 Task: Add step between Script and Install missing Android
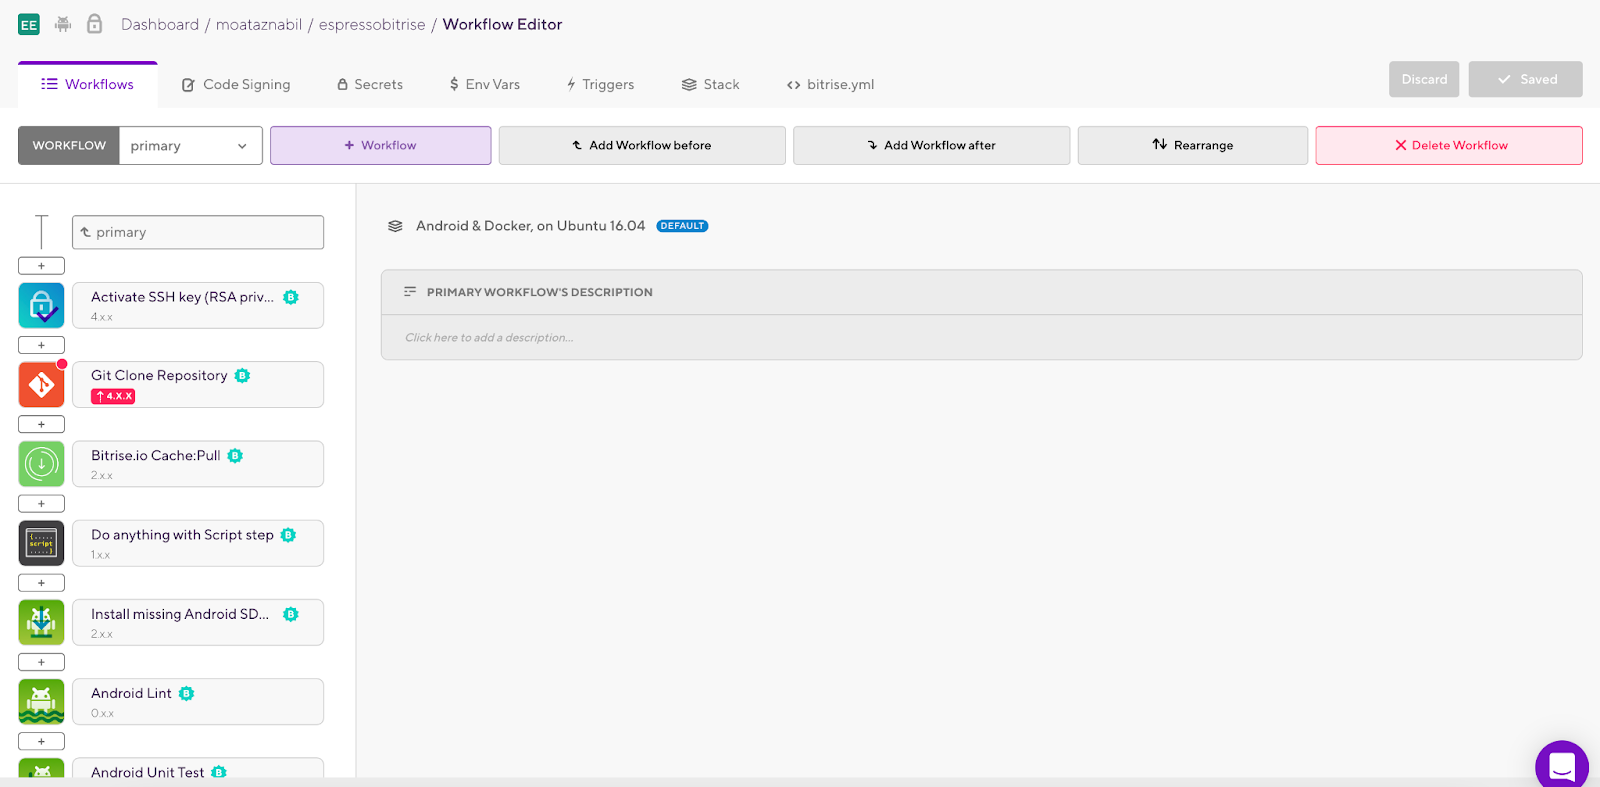[x=41, y=583]
